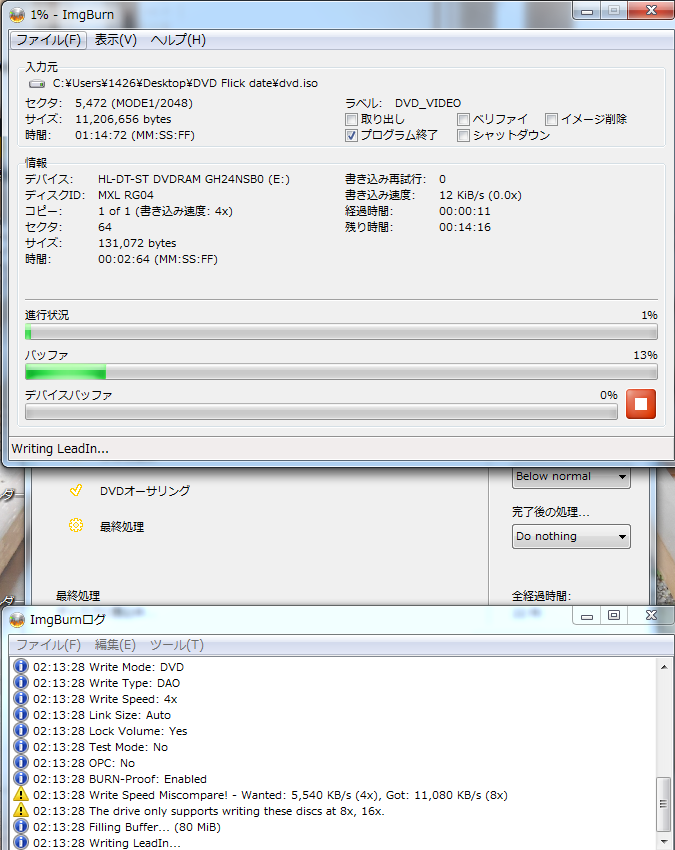Screen dimensions: 675x850
Task: Click the info icon beside Write Mode: DVD
Action: 21,666
